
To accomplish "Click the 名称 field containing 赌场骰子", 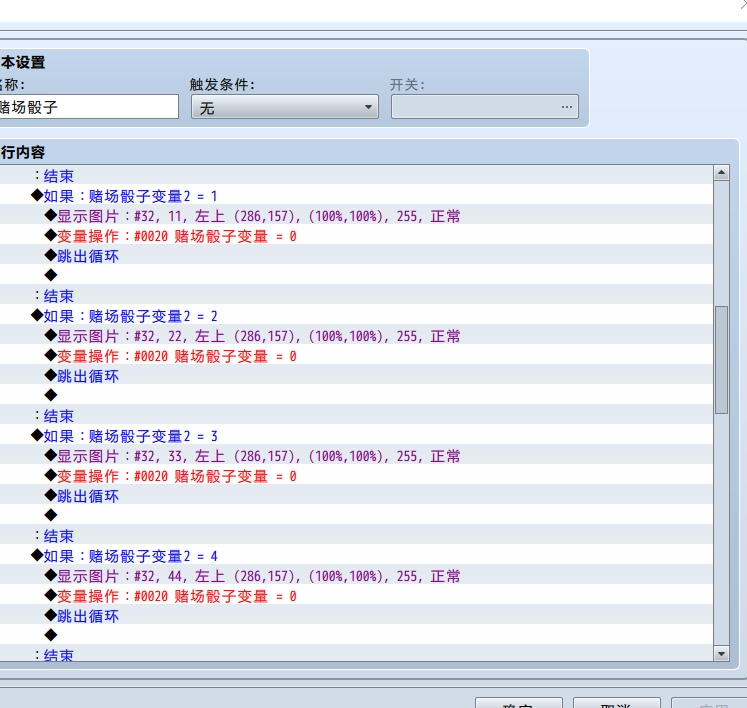I will click(x=89, y=107).
